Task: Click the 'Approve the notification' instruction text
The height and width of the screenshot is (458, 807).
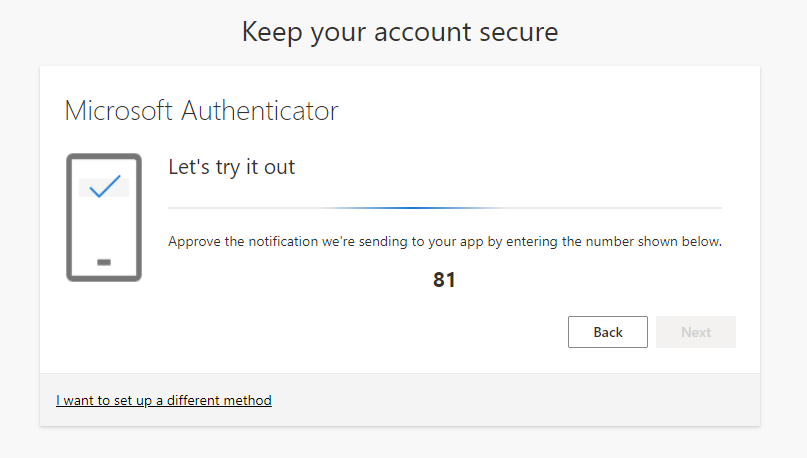Action: point(445,241)
